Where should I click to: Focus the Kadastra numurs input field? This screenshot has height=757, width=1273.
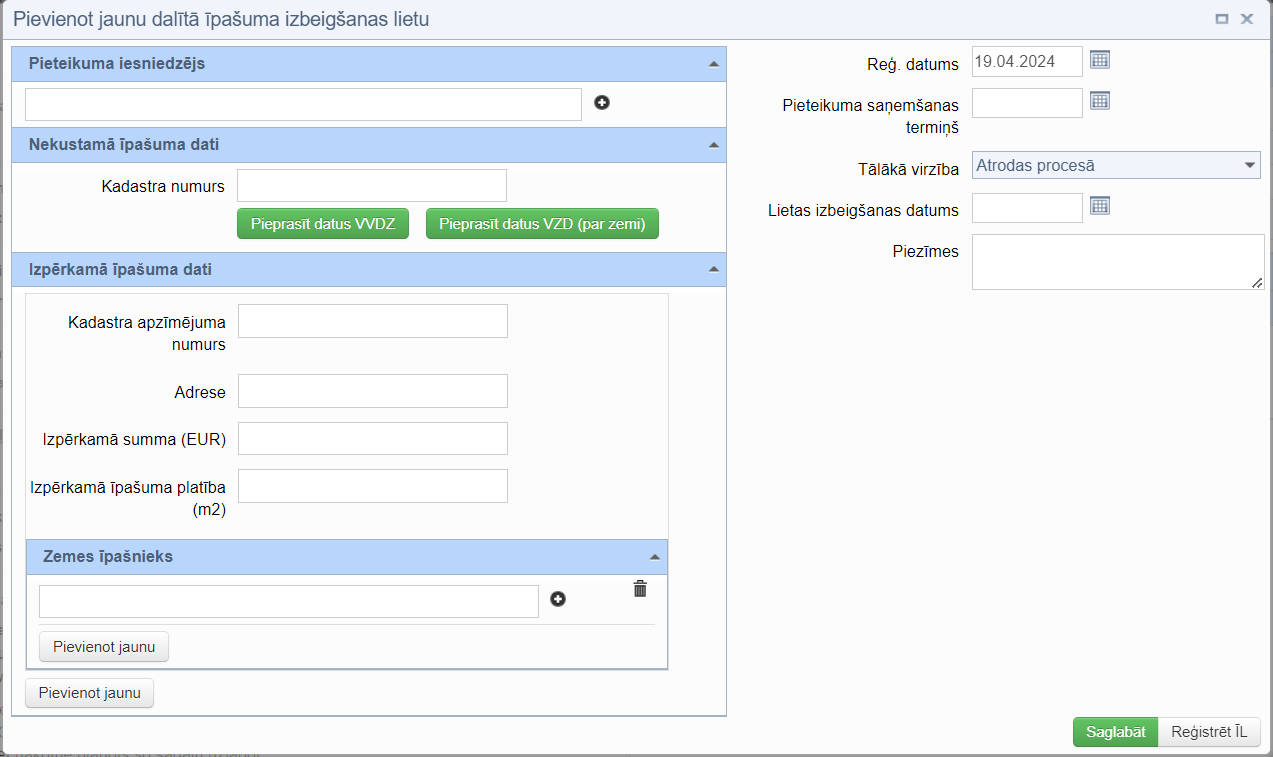click(x=372, y=186)
